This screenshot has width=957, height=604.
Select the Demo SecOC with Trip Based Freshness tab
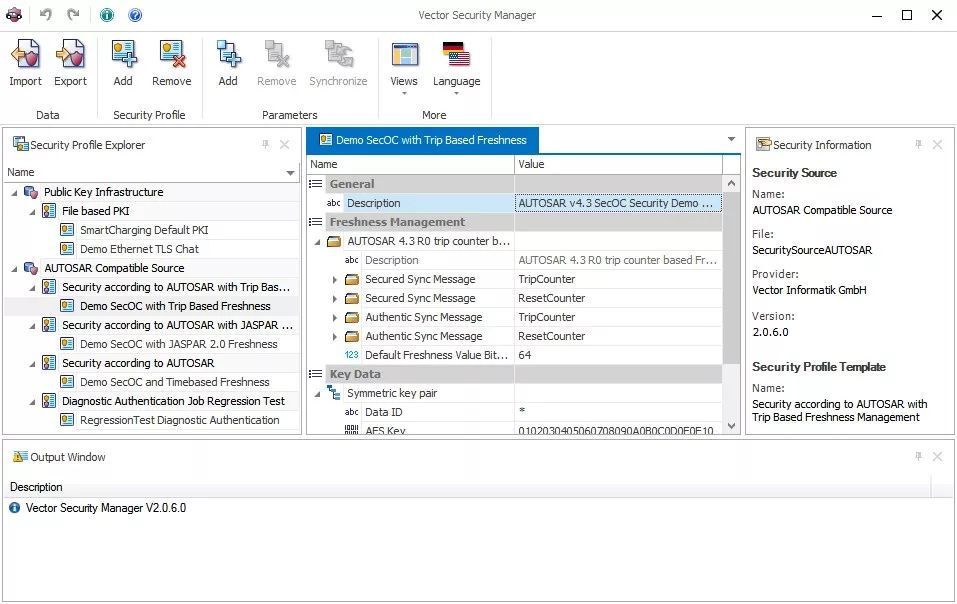(x=422, y=140)
